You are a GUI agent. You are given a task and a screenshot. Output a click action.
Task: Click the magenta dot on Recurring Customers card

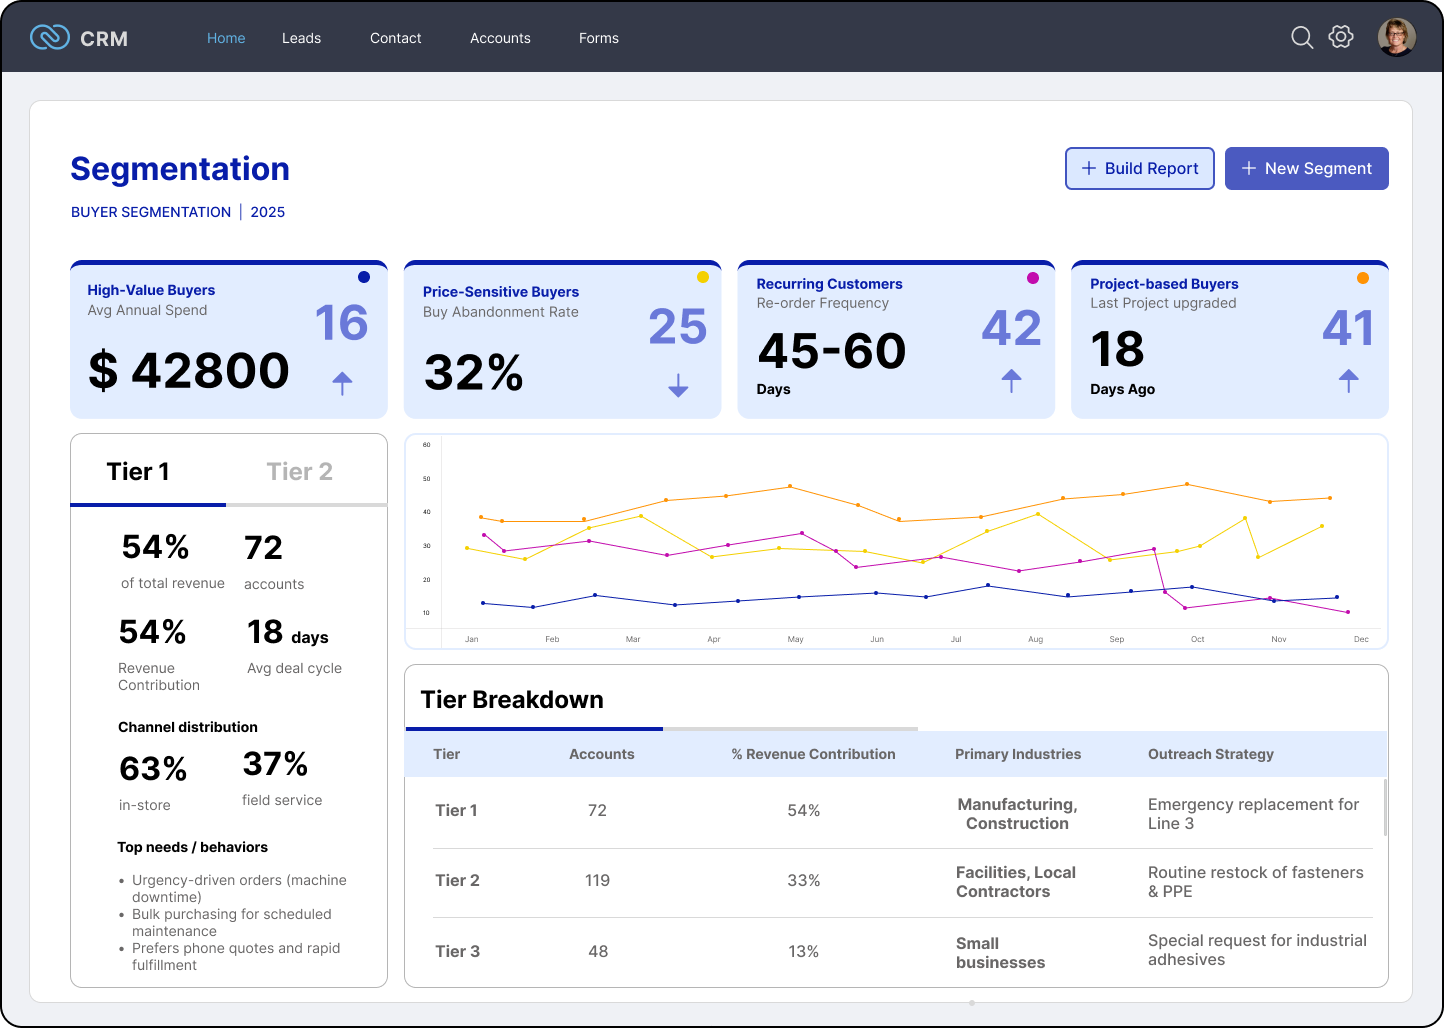pyautogui.click(x=1033, y=278)
